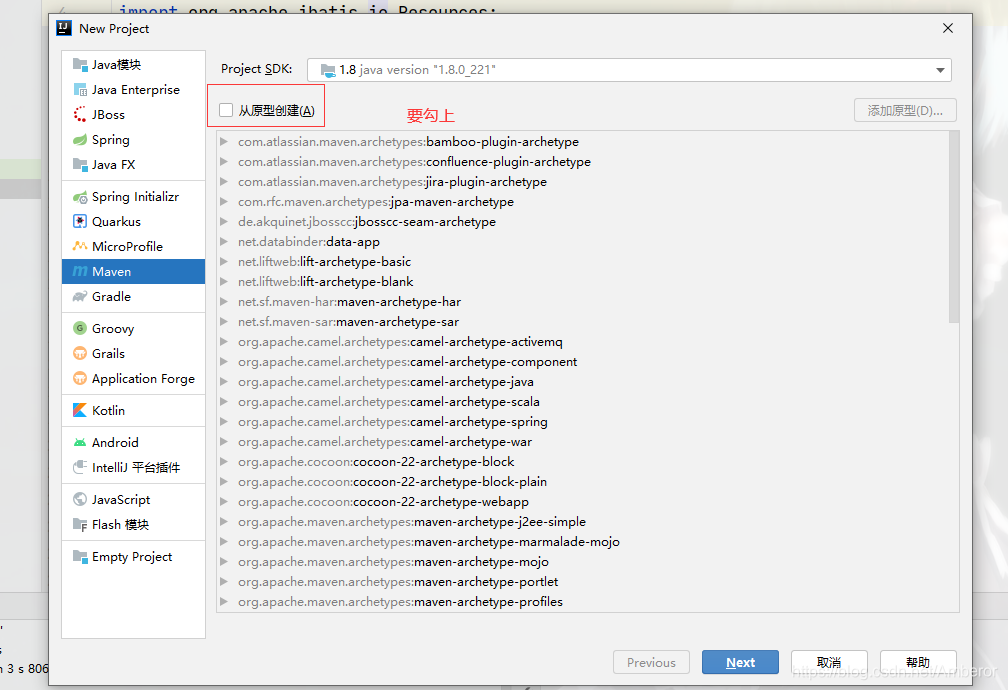
Task: Click the SDK folder icon in combo box
Action: coord(328,70)
